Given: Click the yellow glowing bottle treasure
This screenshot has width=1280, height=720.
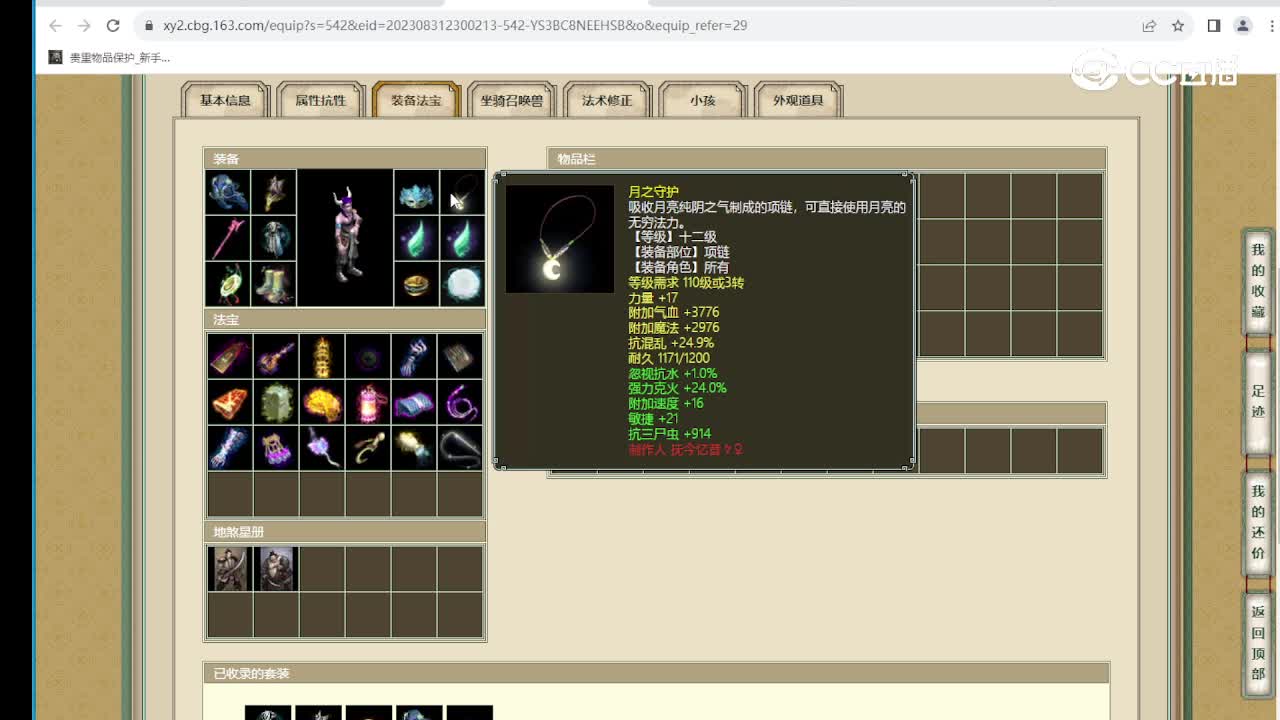Looking at the screenshot, I should tap(414, 448).
